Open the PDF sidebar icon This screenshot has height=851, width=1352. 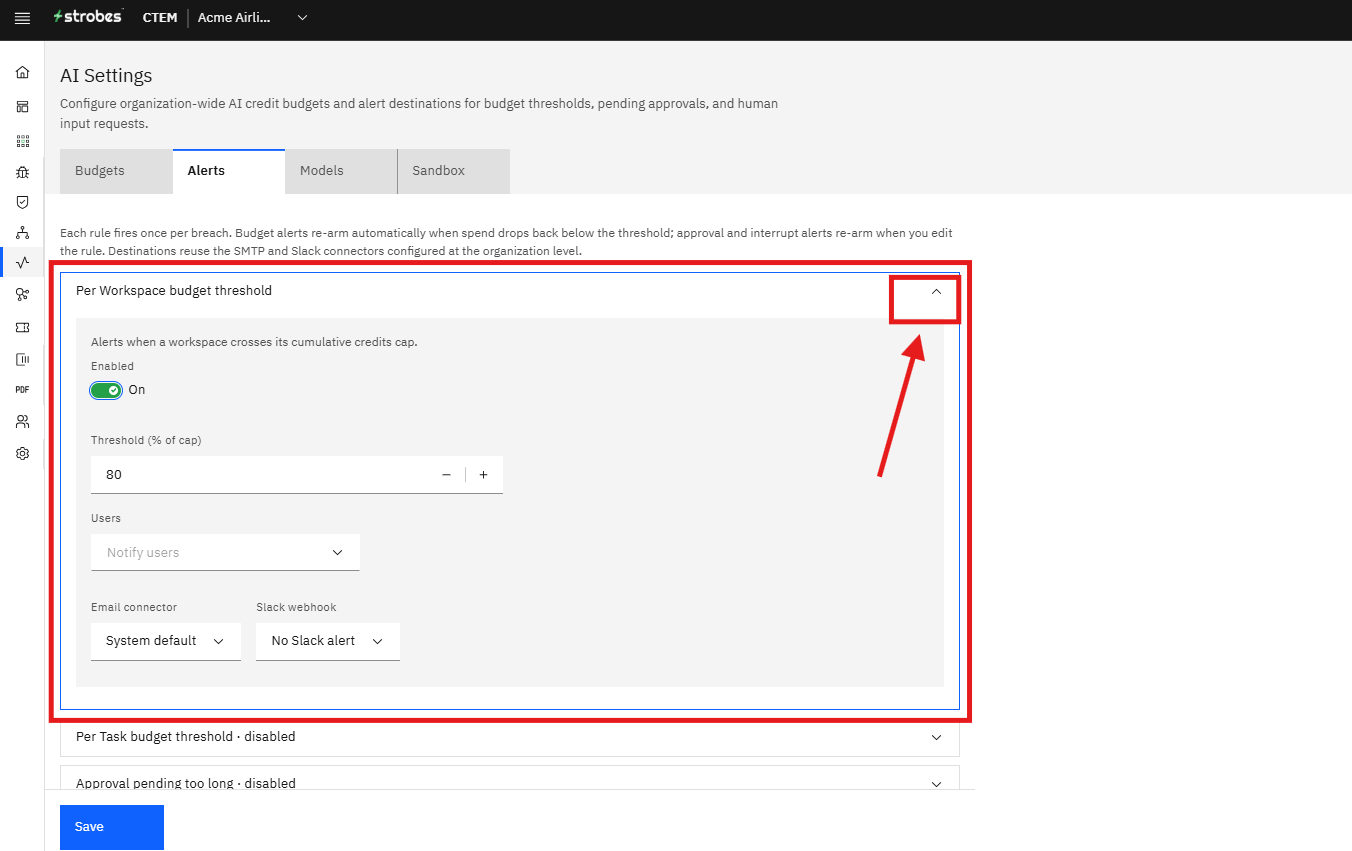pos(22,389)
